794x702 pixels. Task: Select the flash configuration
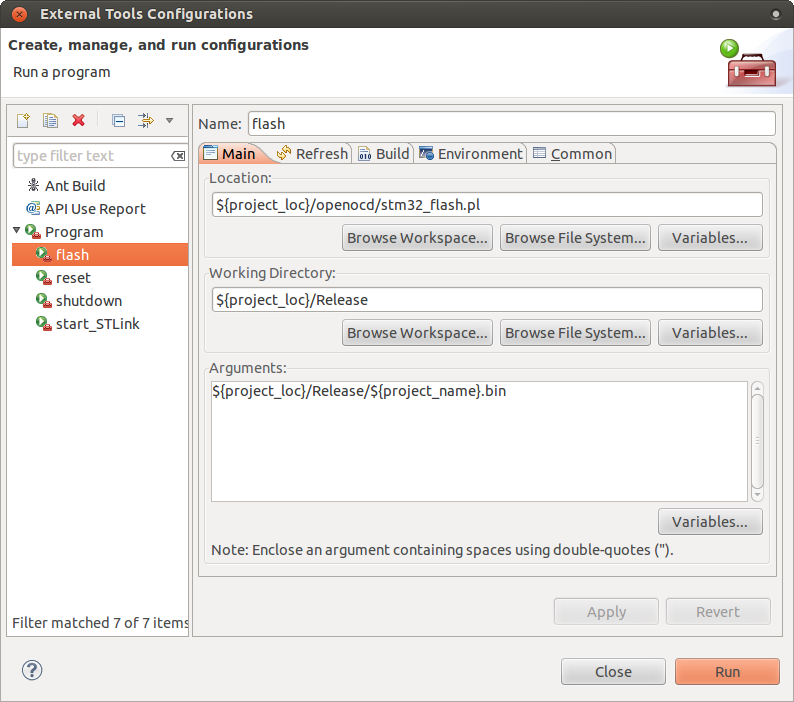click(100, 255)
